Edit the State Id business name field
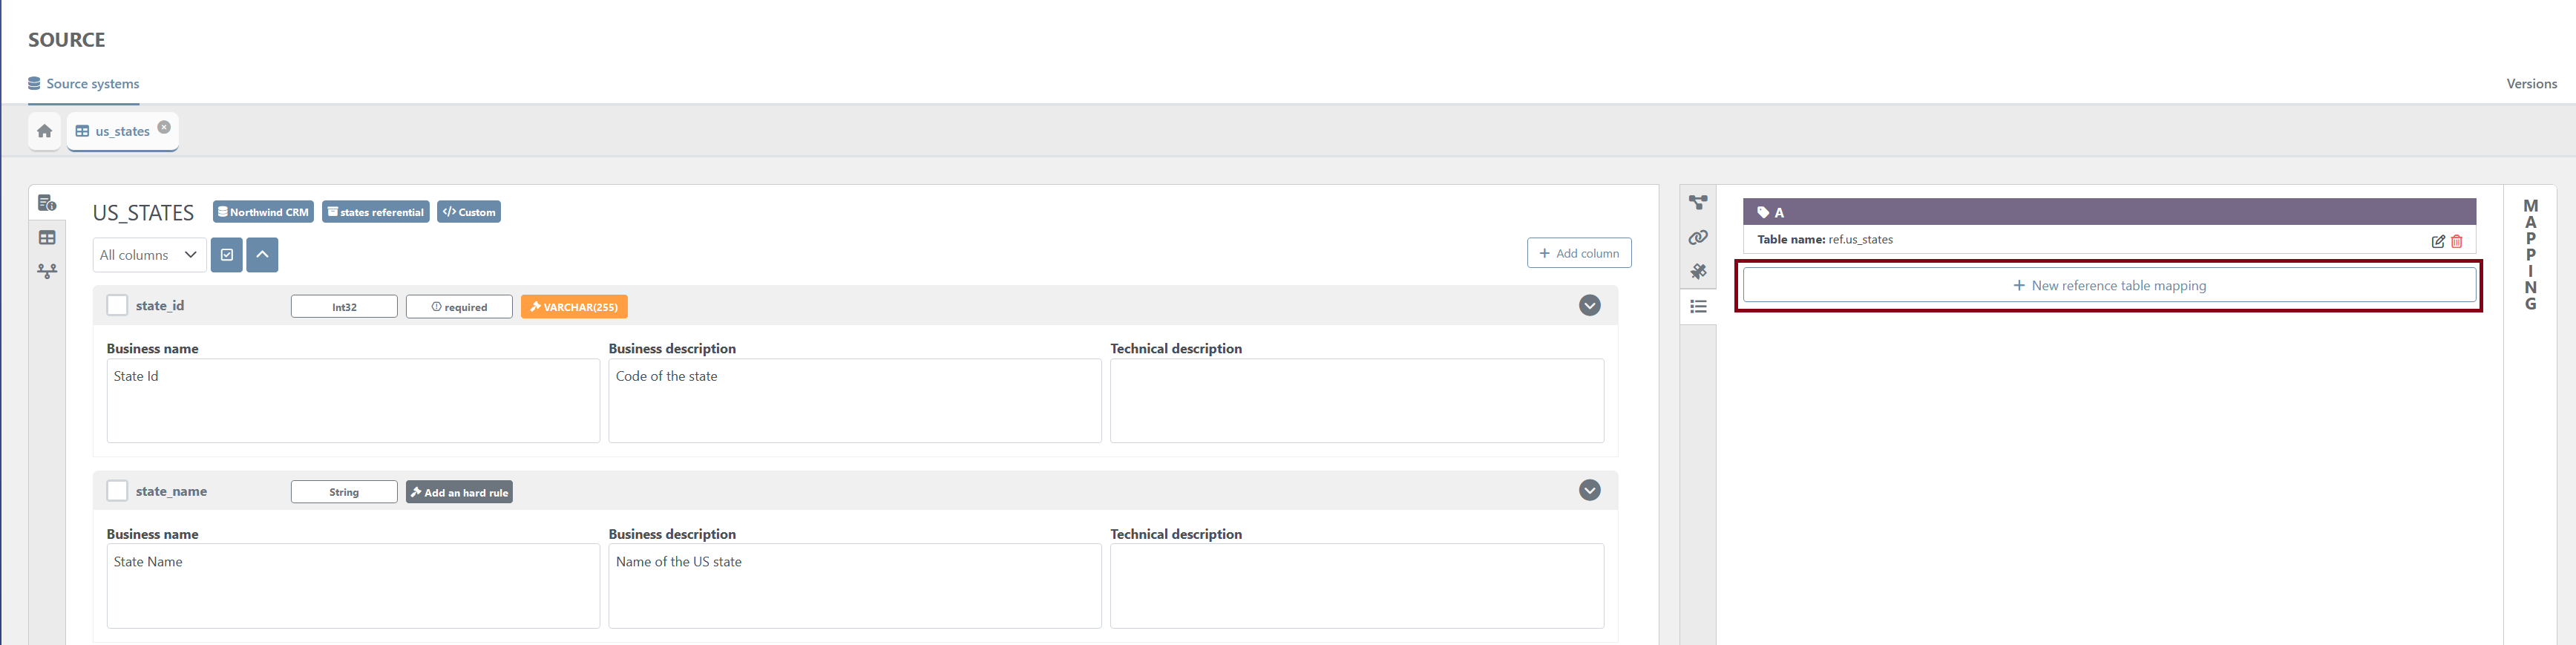This screenshot has height=645, width=2576. click(353, 400)
